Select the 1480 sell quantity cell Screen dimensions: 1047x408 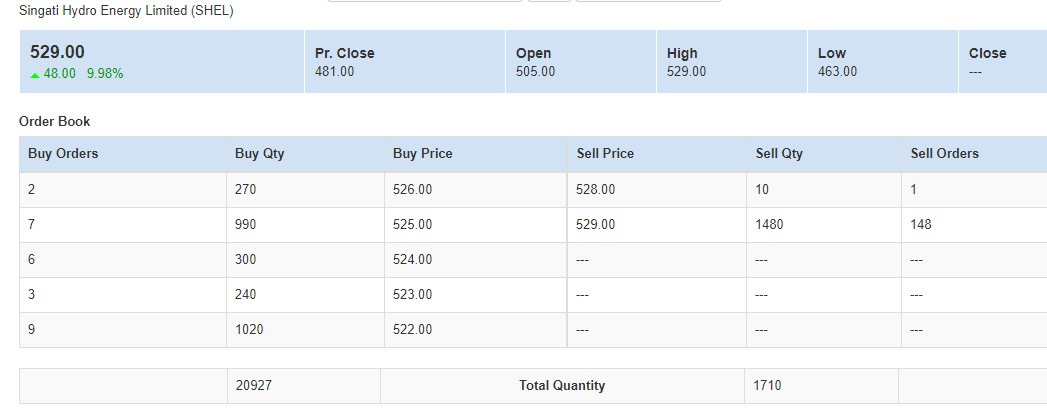769,224
